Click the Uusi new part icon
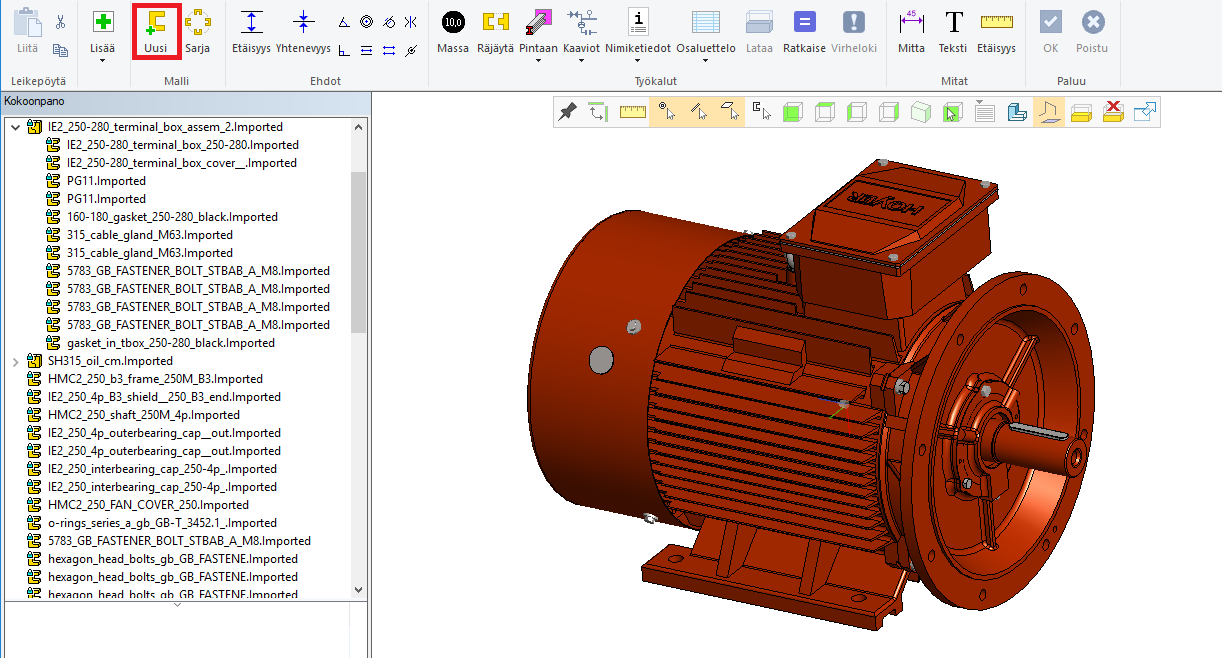1222x658 pixels. coord(155,24)
